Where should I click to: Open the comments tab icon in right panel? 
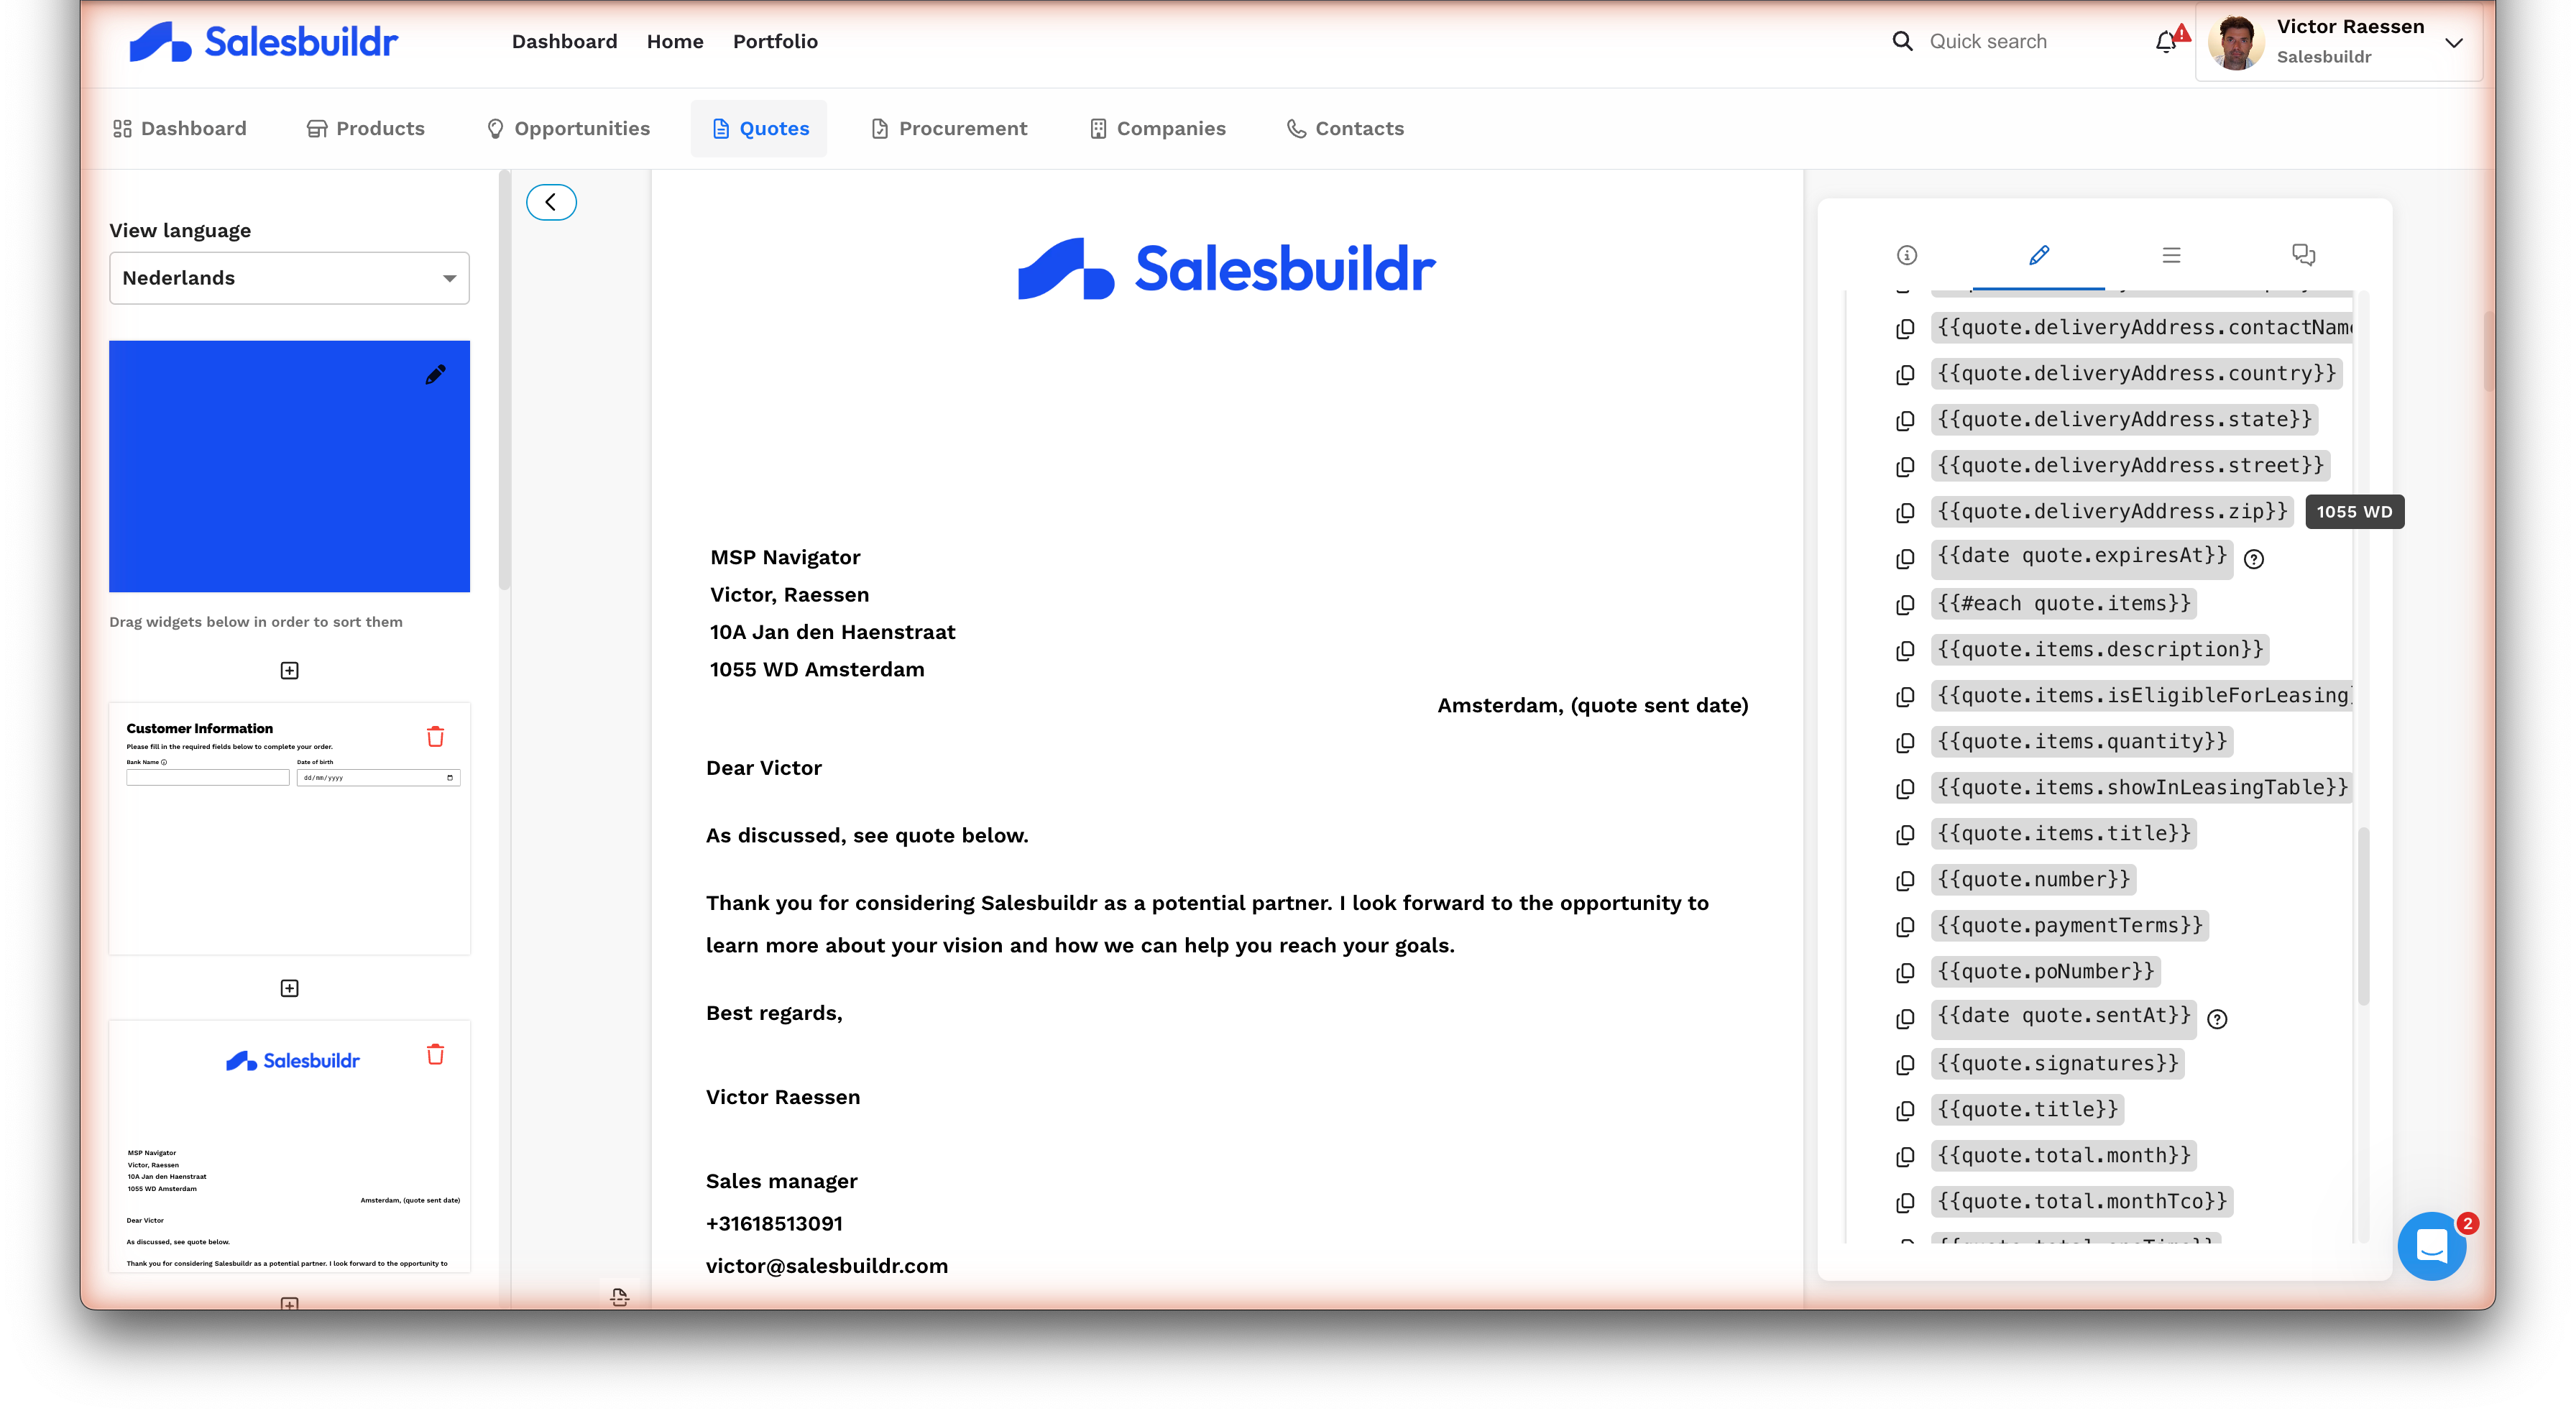2303,255
